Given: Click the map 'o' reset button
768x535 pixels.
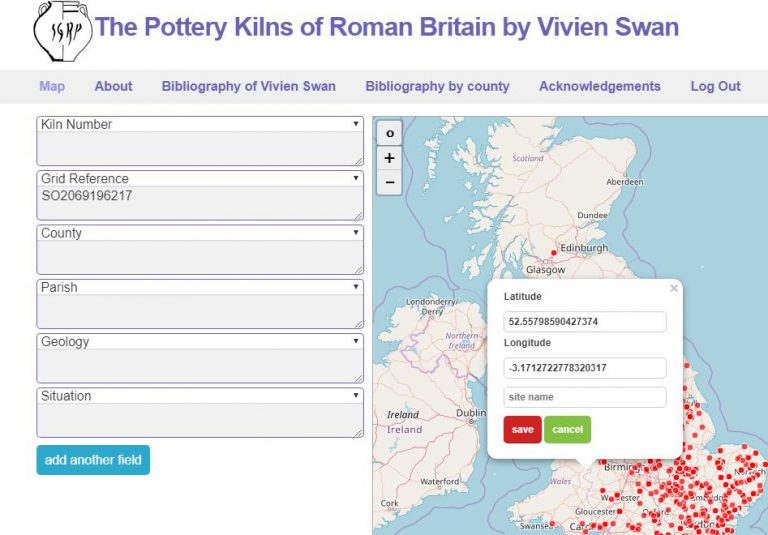Looking at the screenshot, I should pos(389,133).
